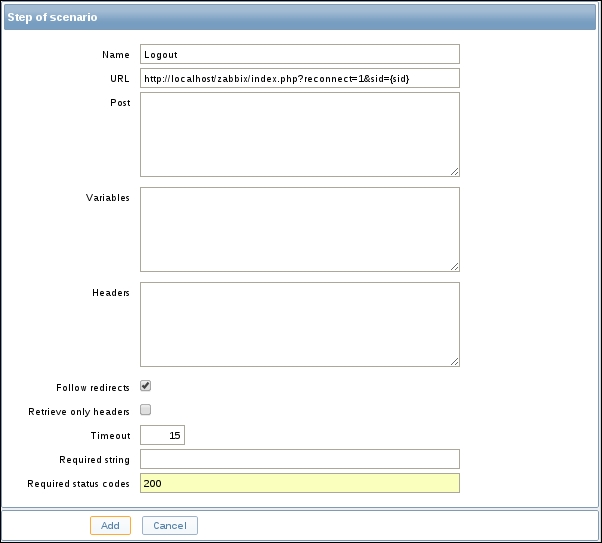
Task: Click the Follow redirects label
Action: 94,387
